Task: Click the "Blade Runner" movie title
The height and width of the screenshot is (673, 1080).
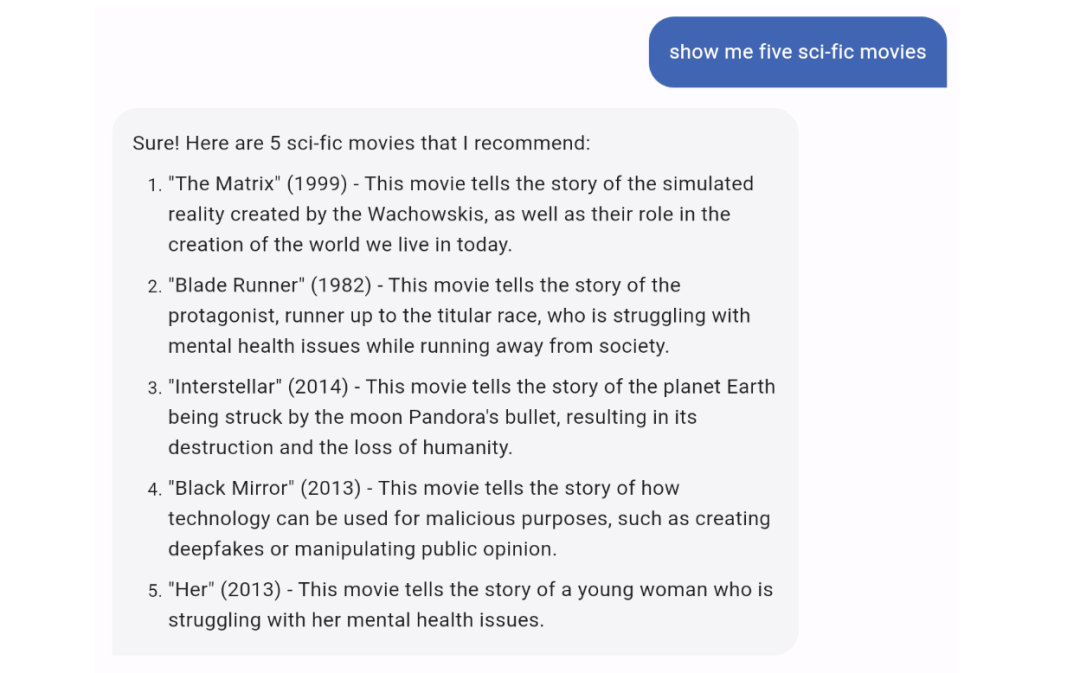Action: point(237,285)
